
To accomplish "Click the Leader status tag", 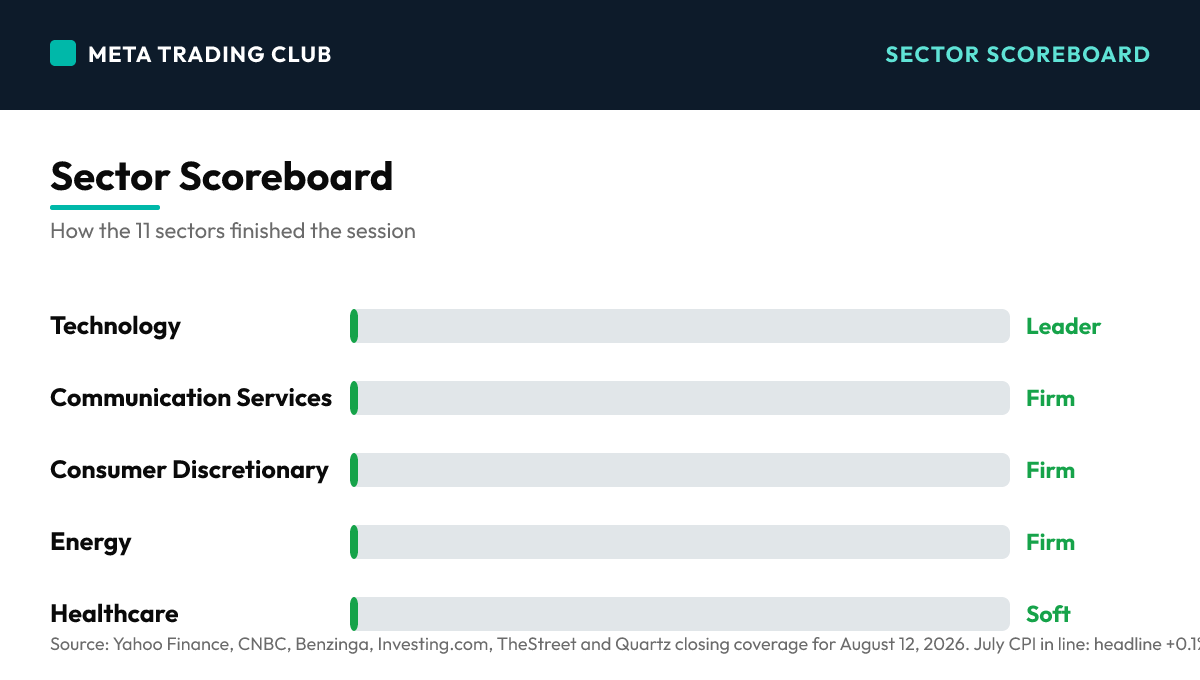I will (x=1063, y=326).
